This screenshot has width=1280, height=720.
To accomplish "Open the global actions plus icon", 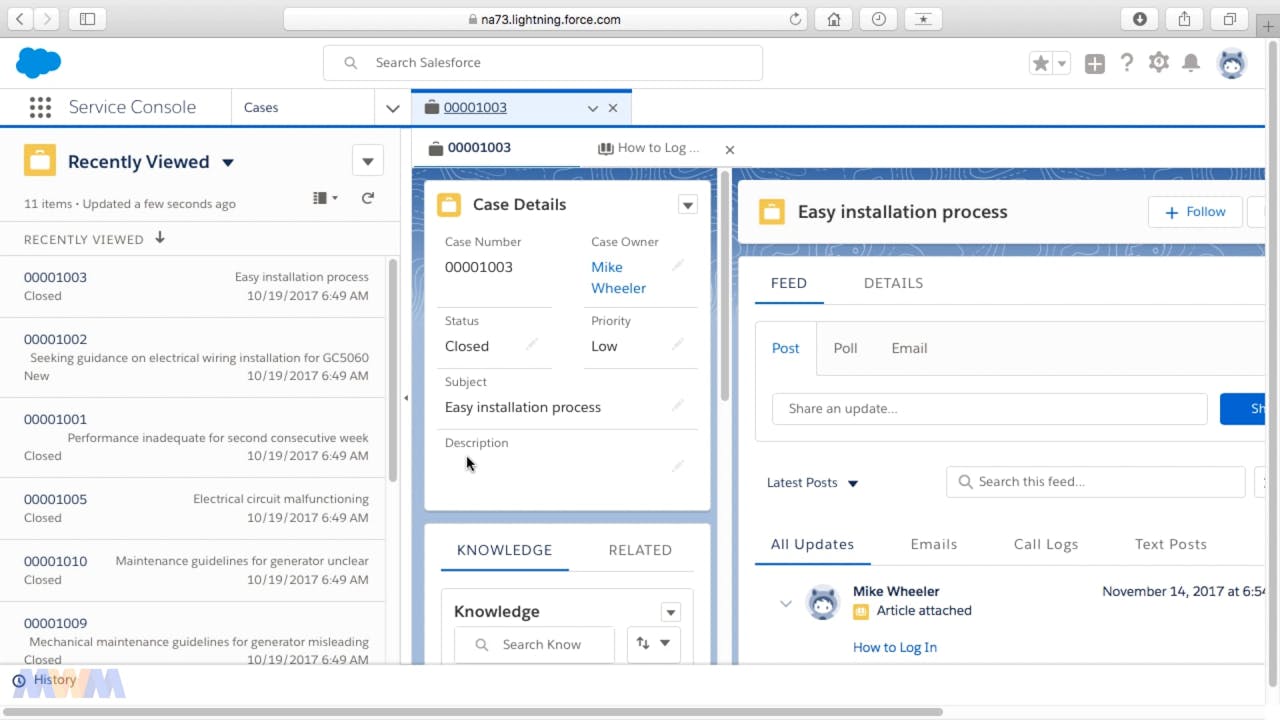I will click(1095, 63).
